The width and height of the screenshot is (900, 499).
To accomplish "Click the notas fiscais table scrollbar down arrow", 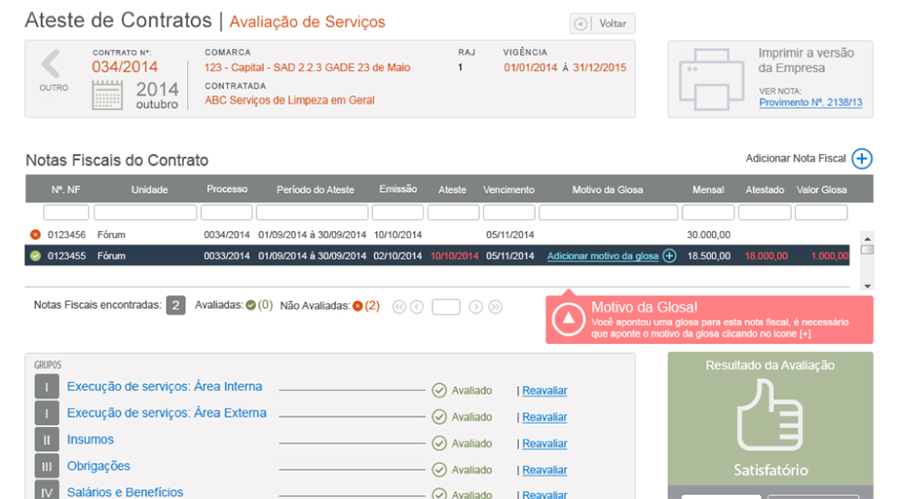I will 867,286.
